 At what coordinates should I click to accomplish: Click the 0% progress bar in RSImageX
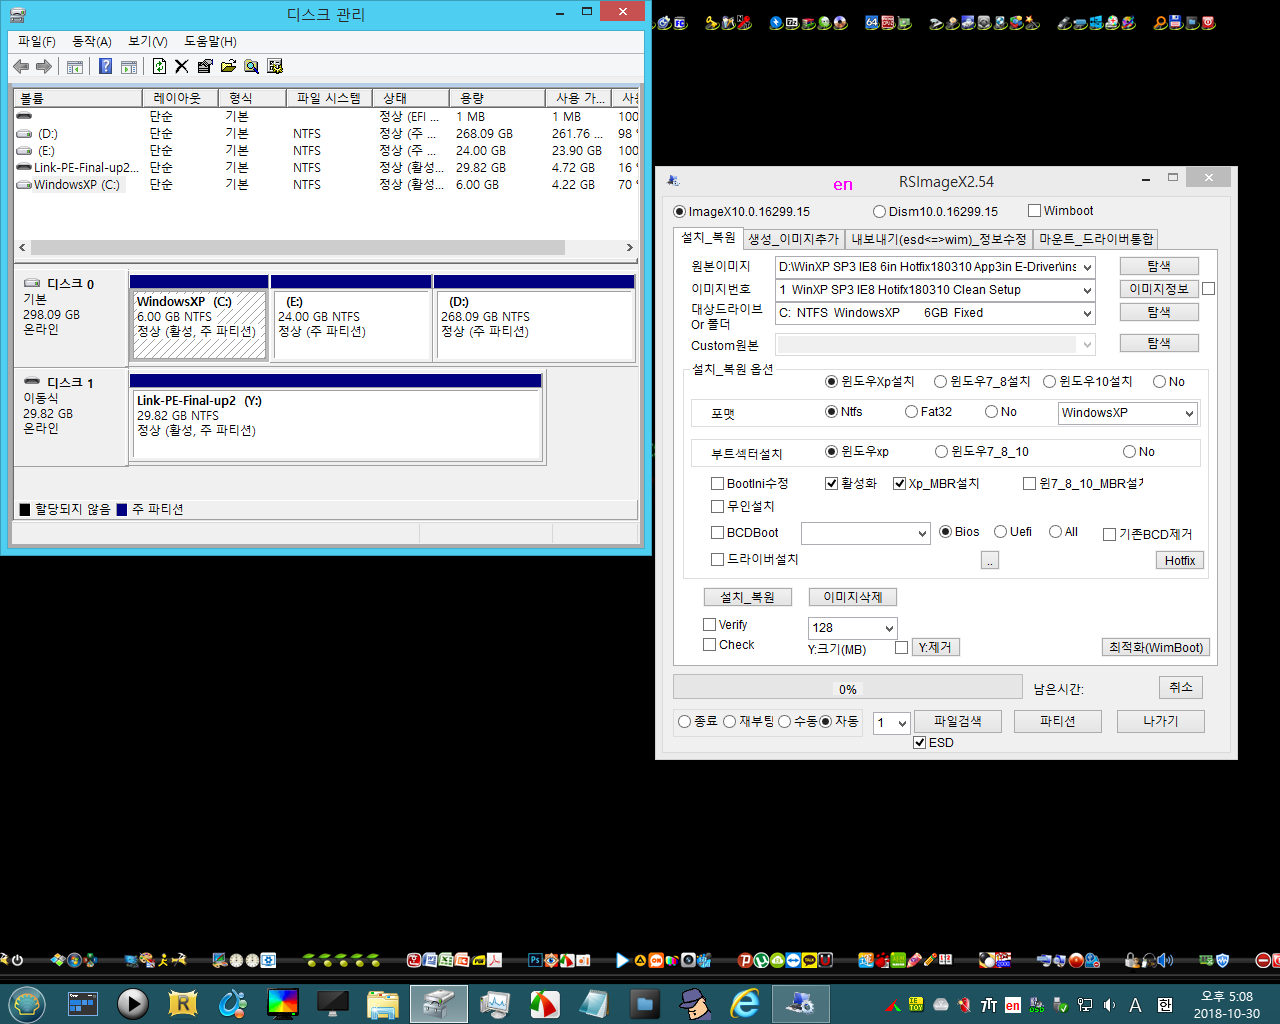(x=848, y=687)
